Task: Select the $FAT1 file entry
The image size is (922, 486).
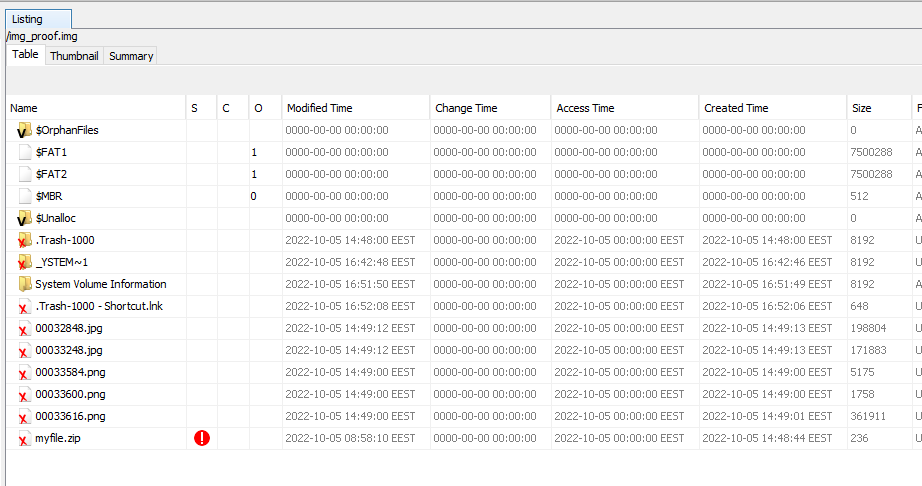Action: click(x=51, y=152)
